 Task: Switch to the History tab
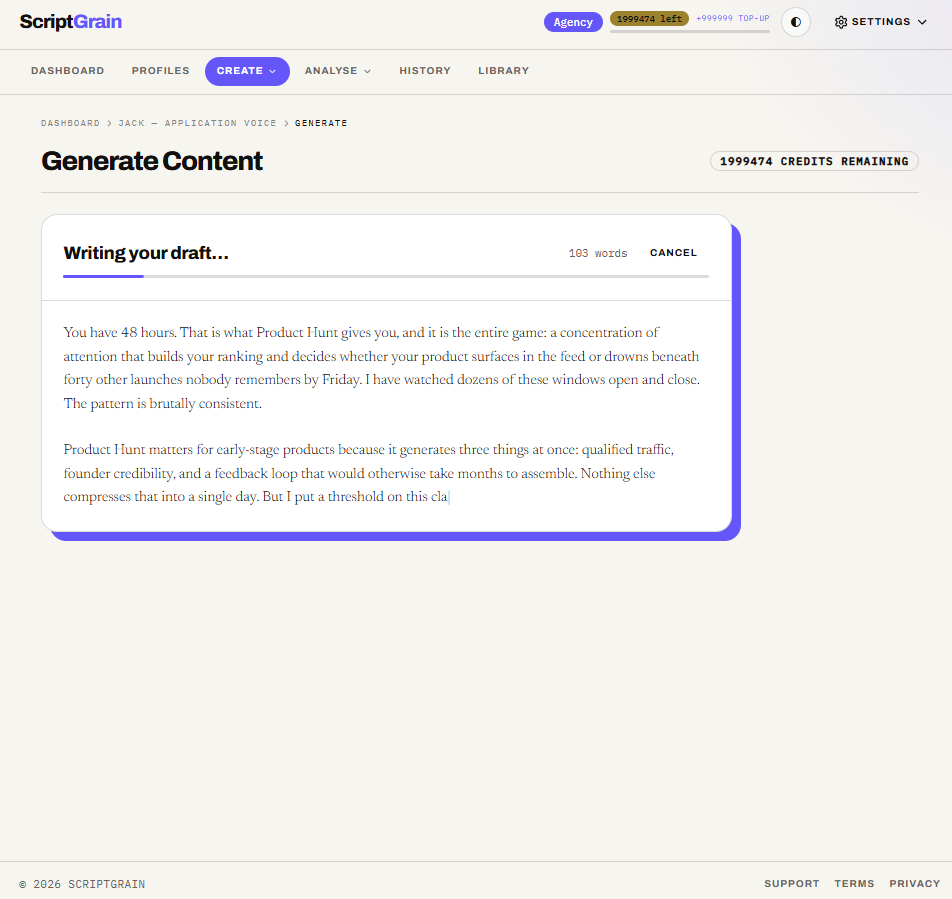(x=425, y=71)
